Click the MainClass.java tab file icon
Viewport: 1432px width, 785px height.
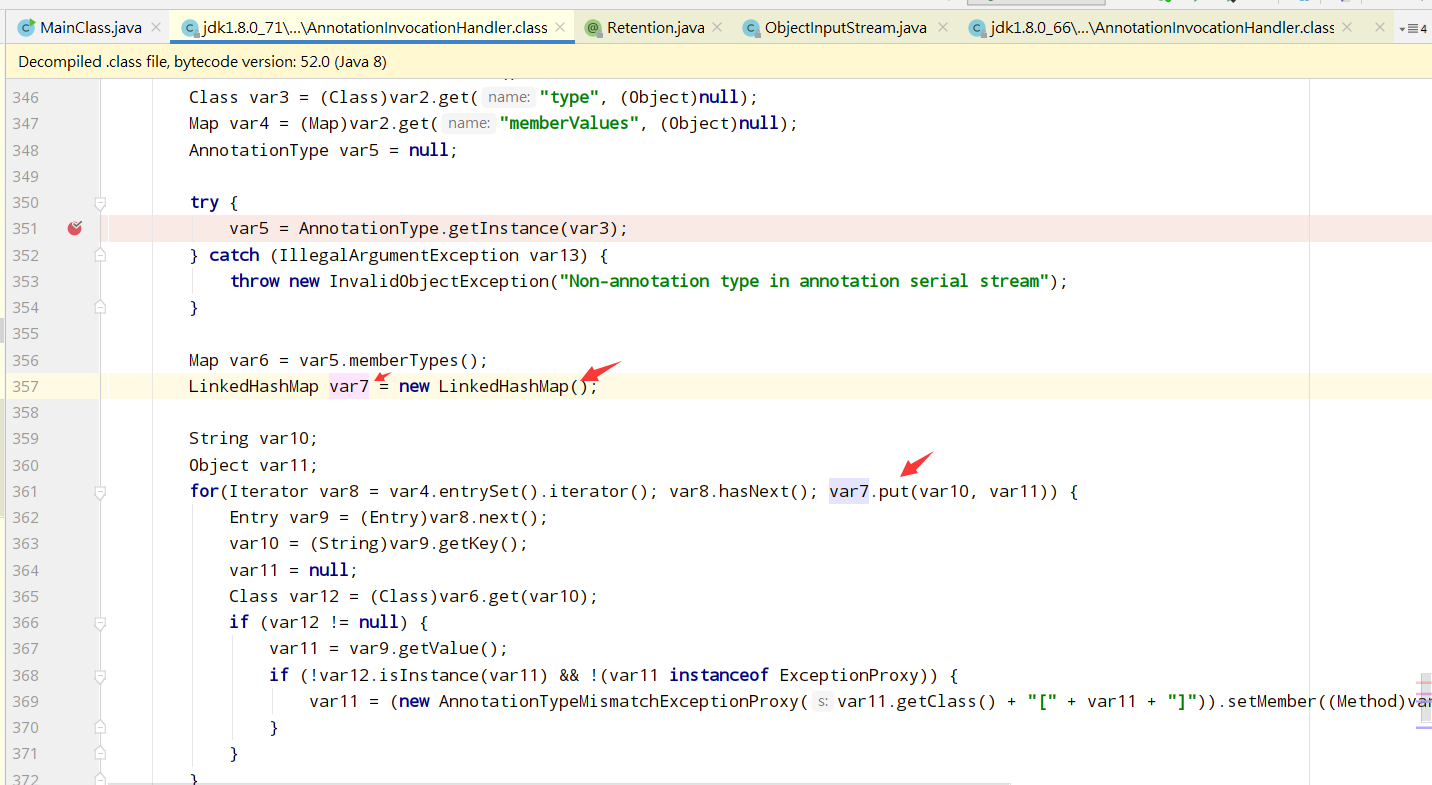[x=27, y=27]
